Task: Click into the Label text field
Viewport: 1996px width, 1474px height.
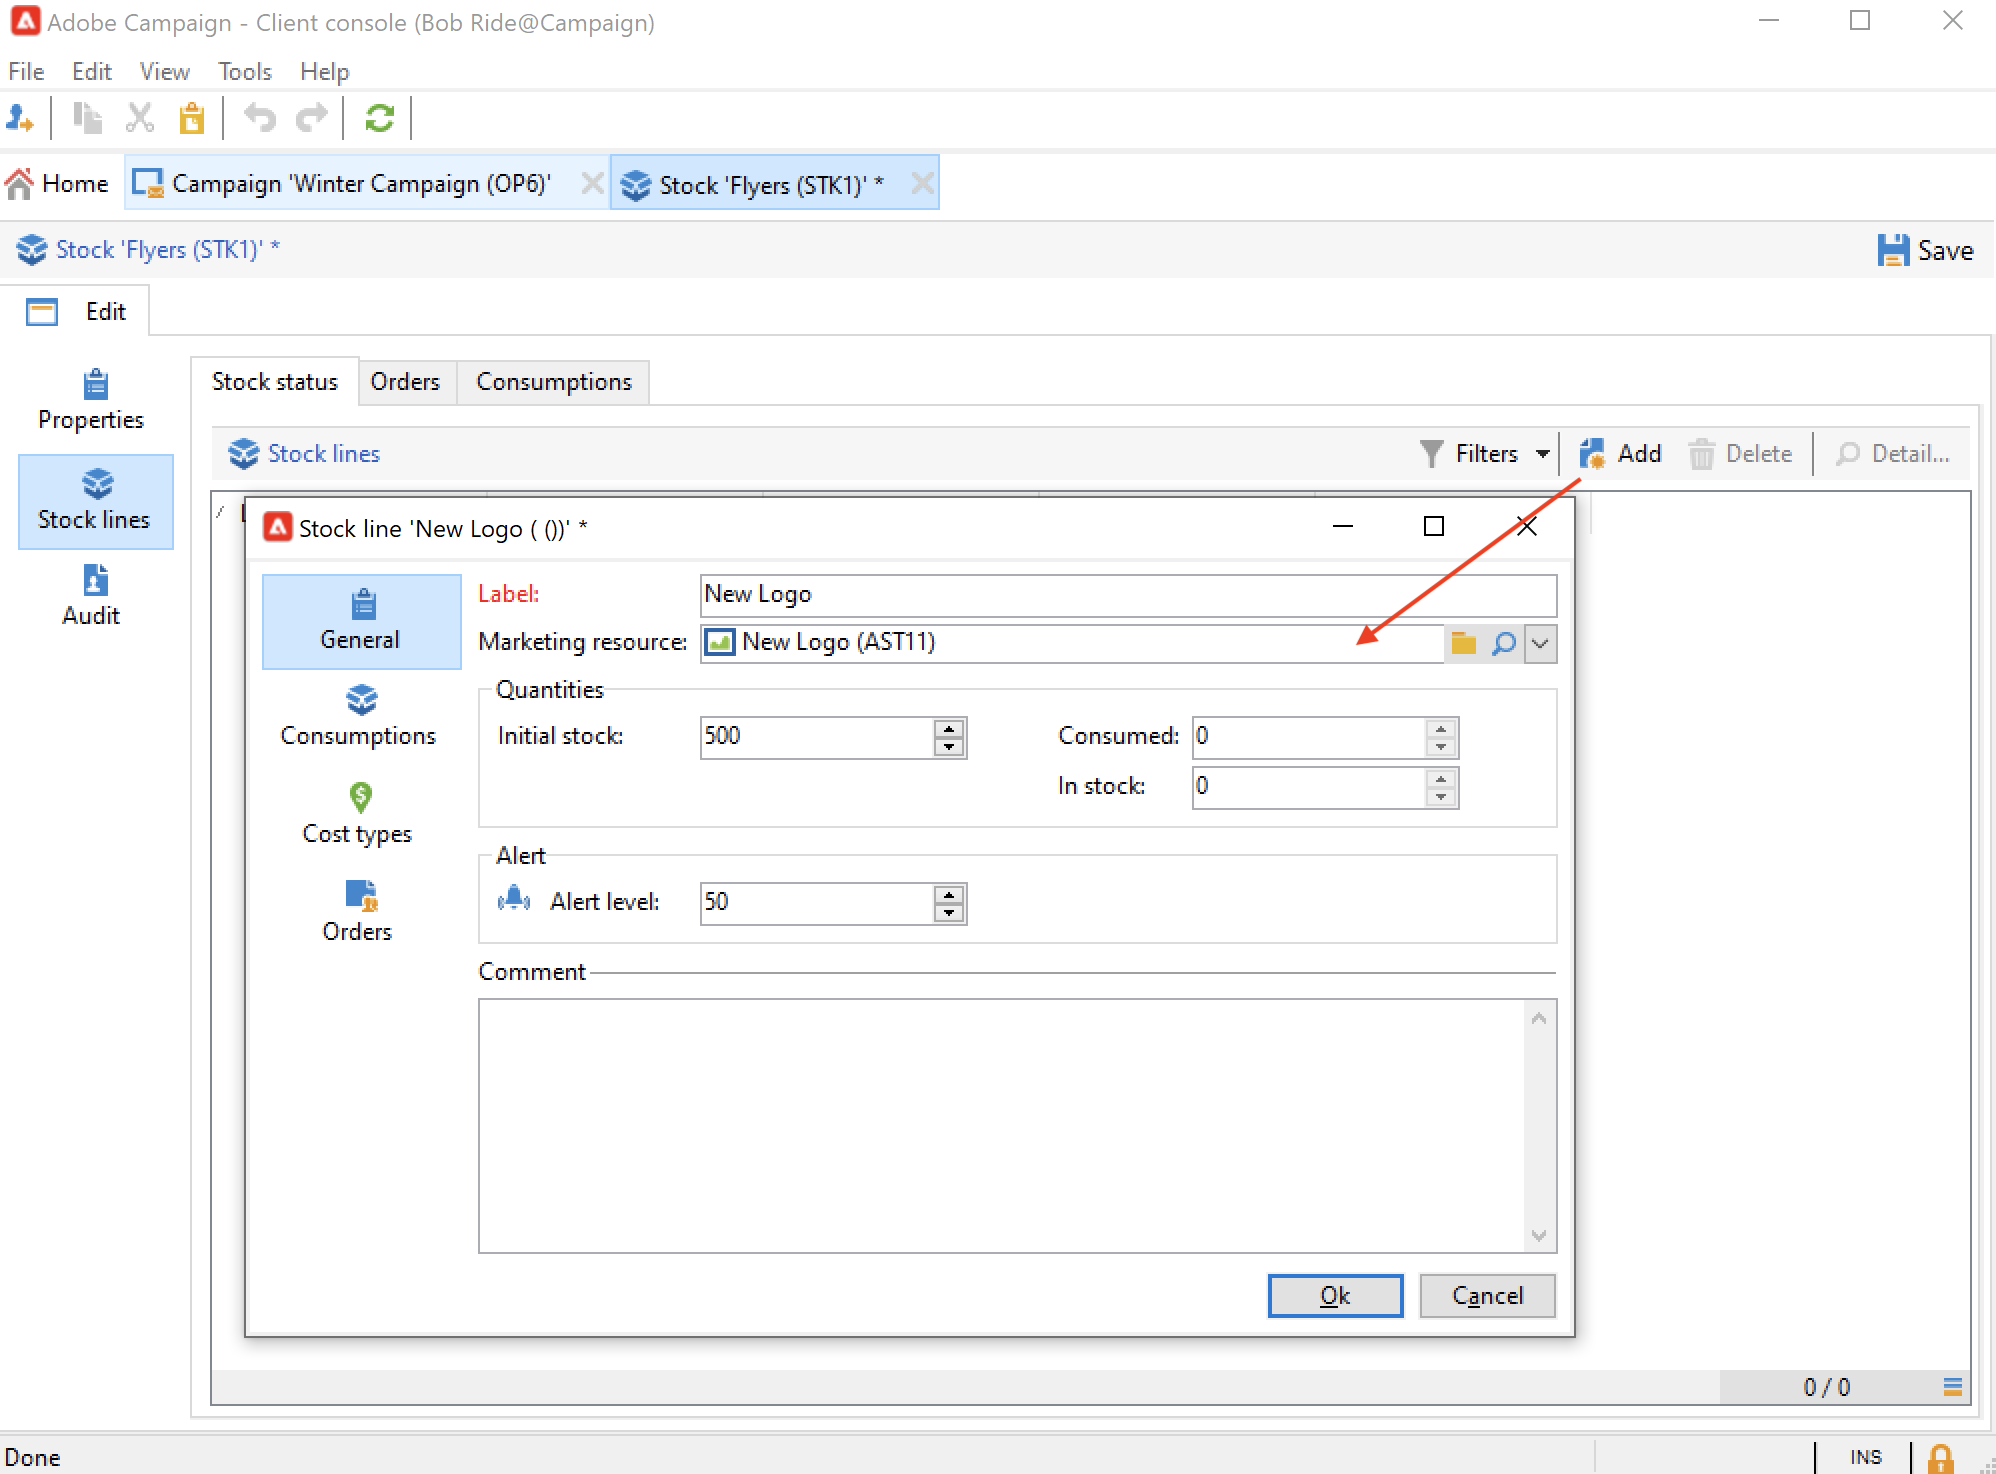Action: point(1127,595)
